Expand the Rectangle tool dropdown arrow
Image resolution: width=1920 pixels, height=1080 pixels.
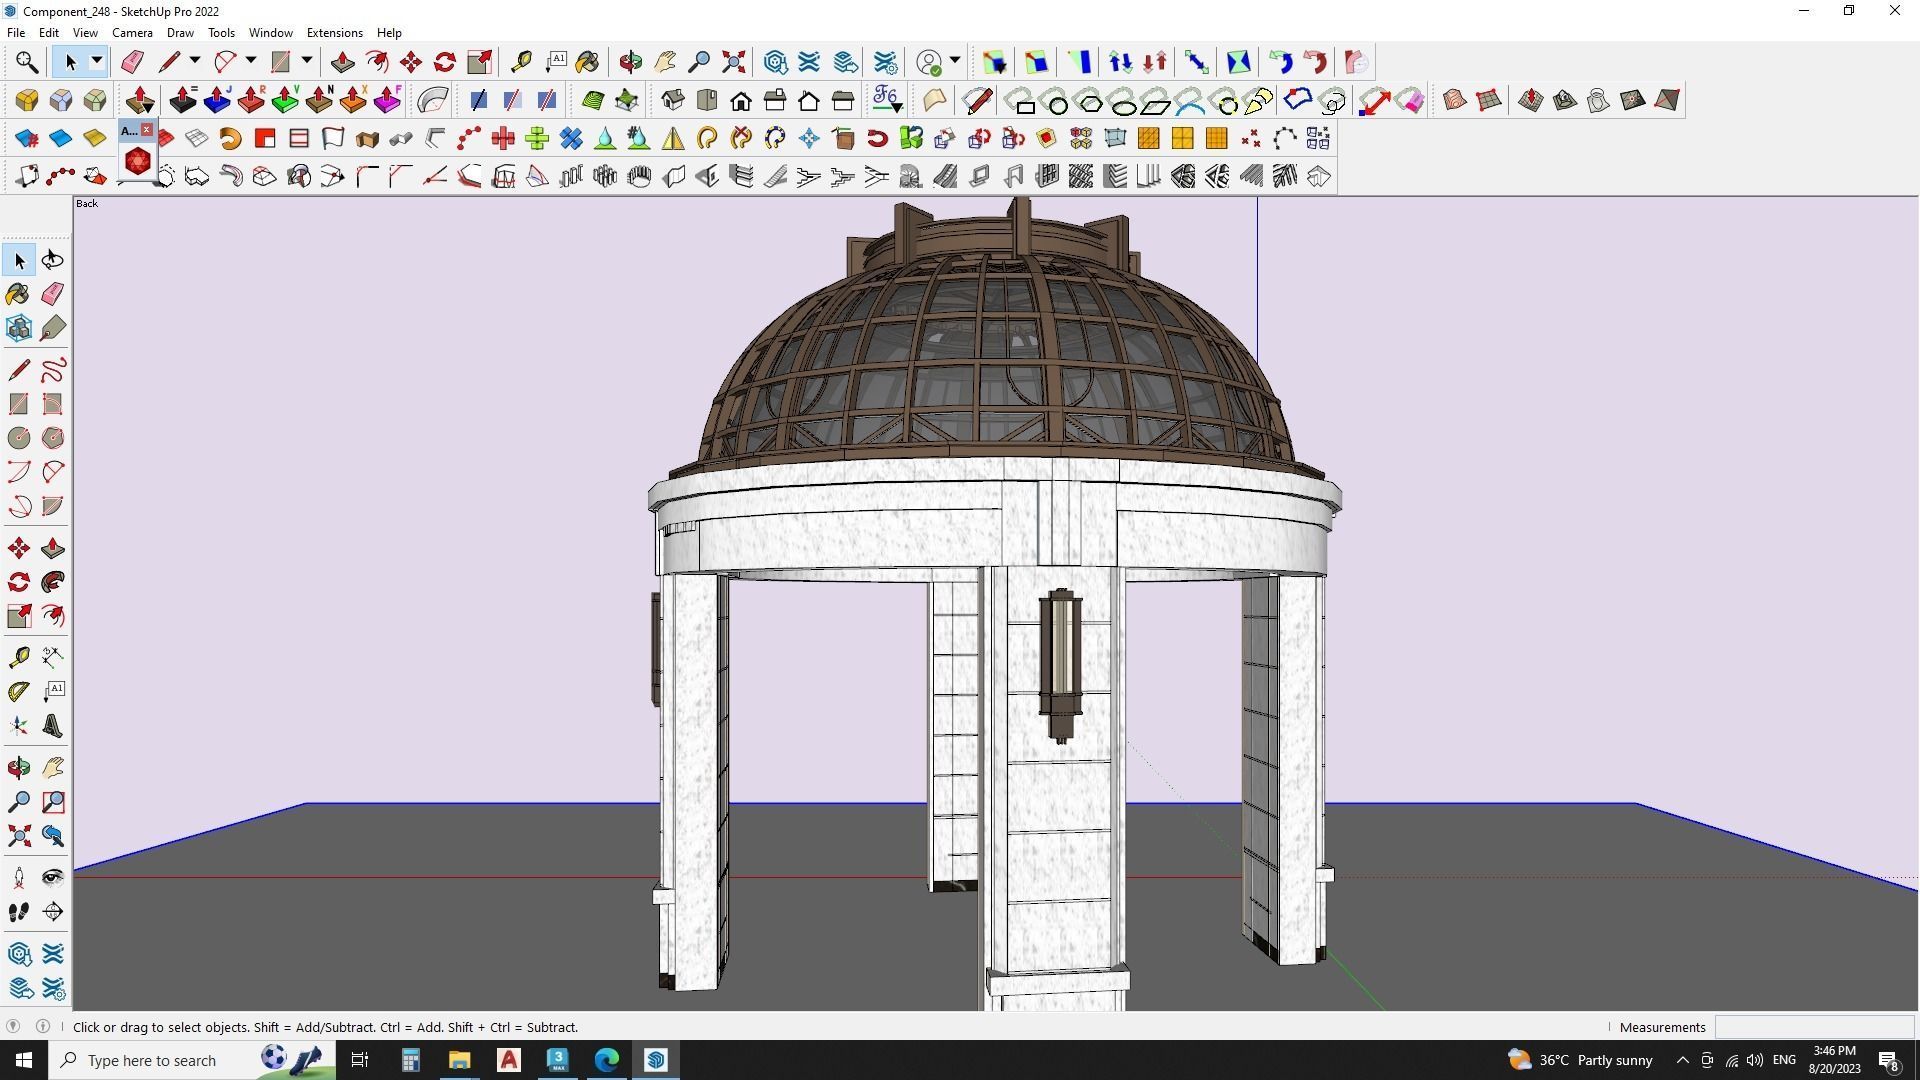pyautogui.click(x=307, y=62)
